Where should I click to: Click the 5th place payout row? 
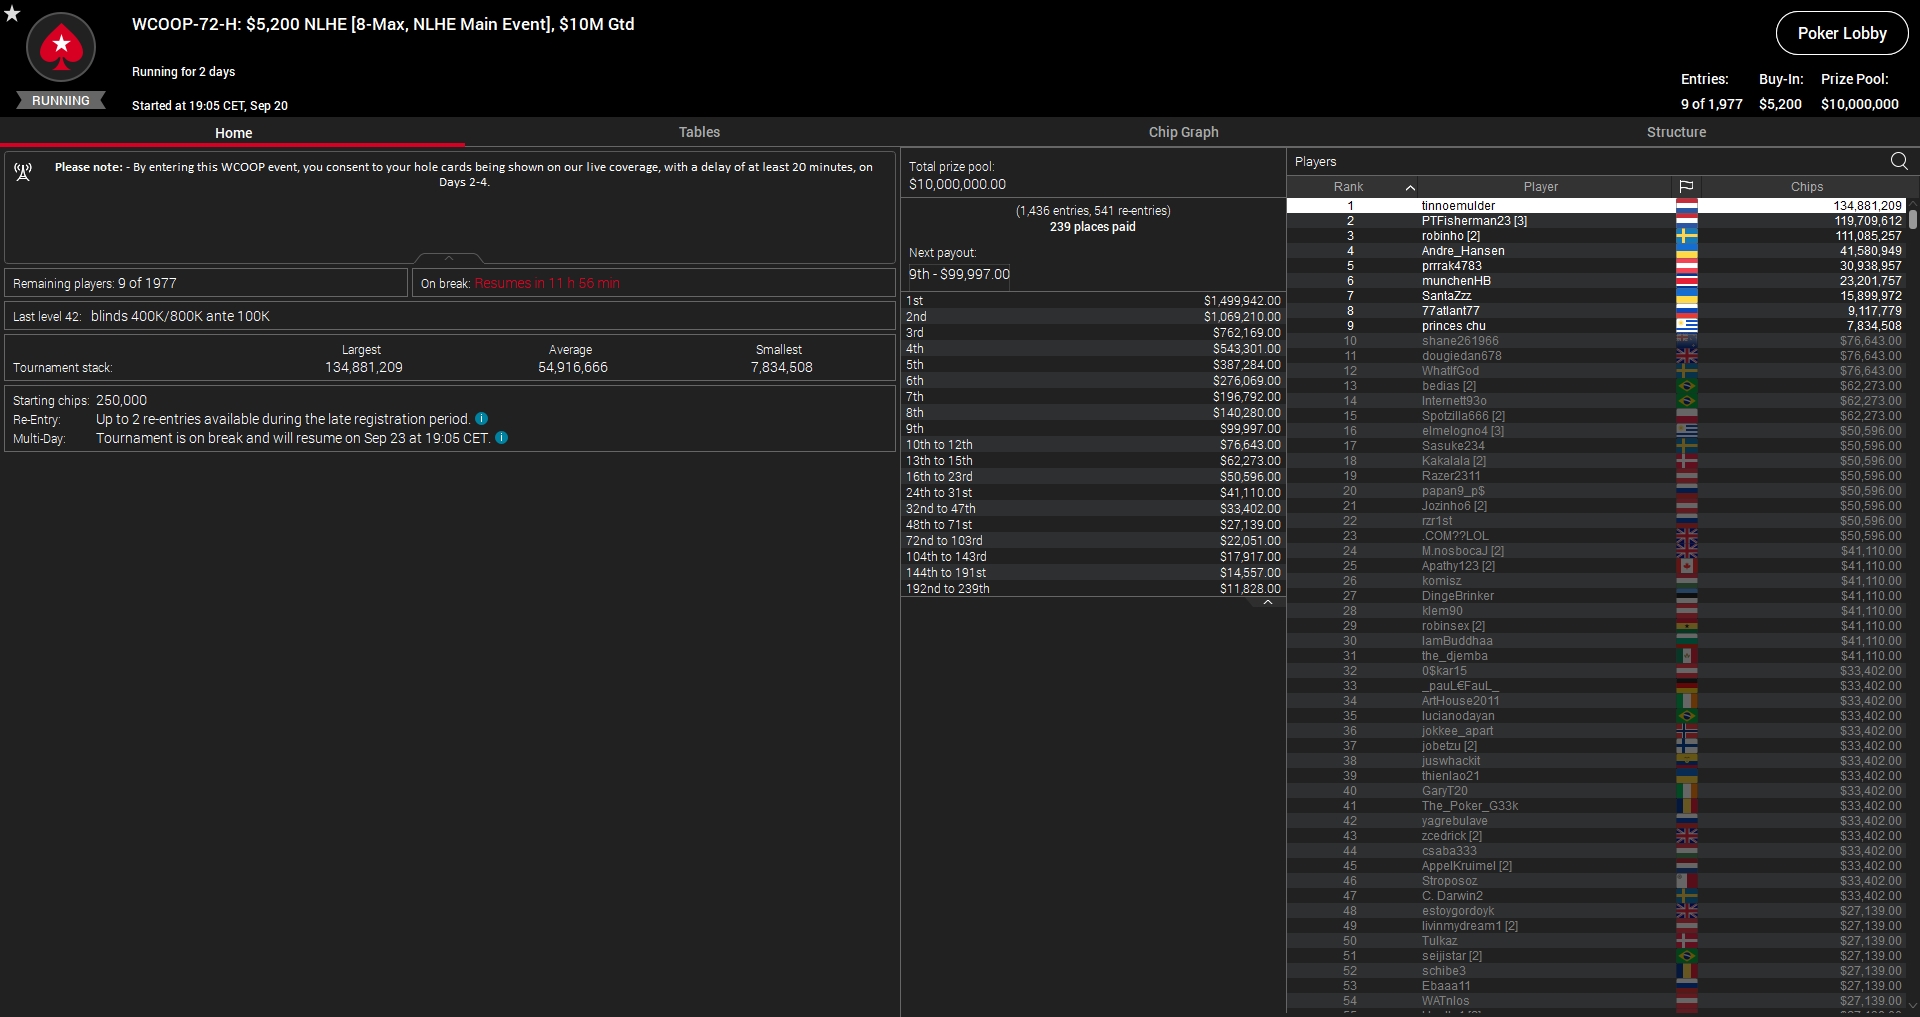(1093, 365)
